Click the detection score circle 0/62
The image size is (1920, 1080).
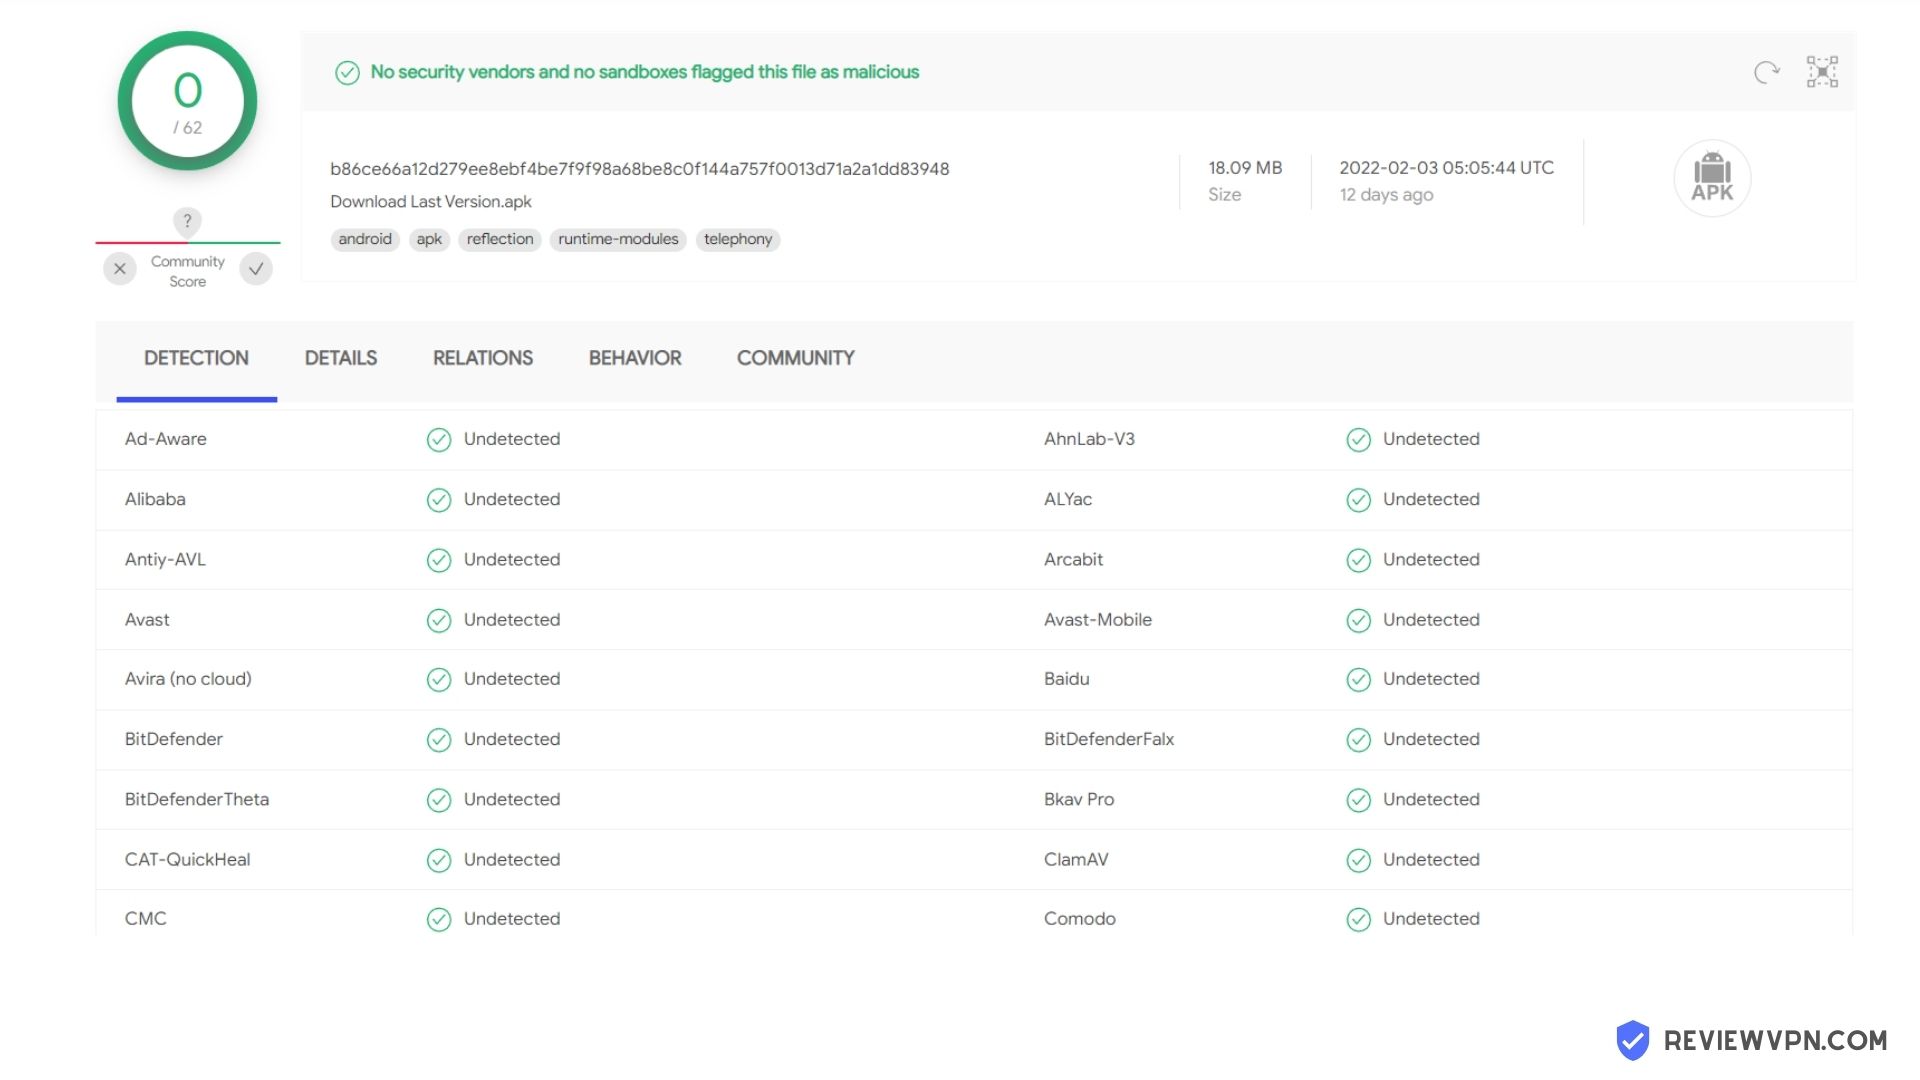tap(188, 101)
